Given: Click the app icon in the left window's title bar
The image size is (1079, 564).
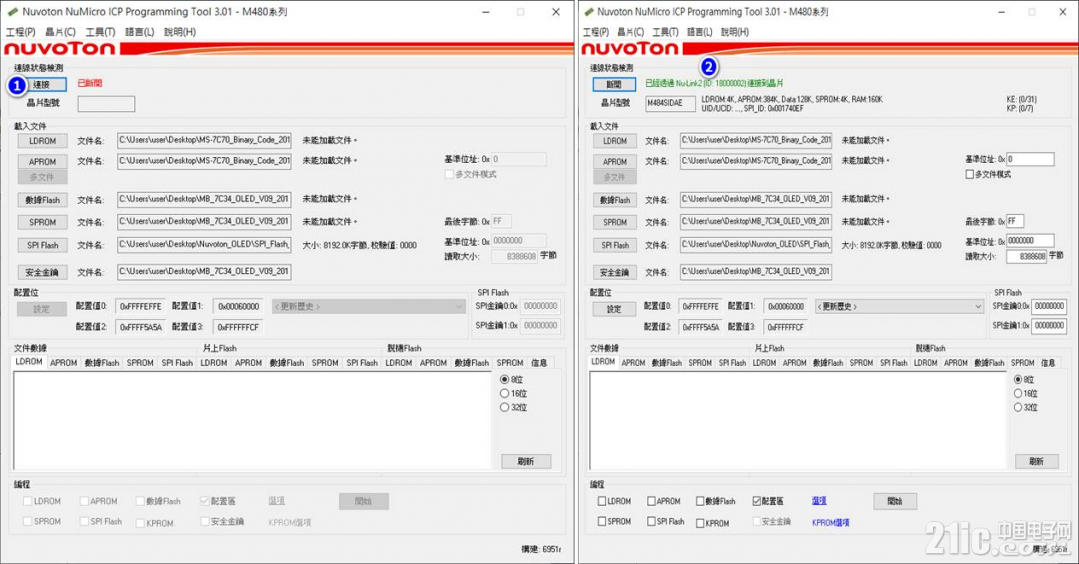Looking at the screenshot, I should coord(12,12).
